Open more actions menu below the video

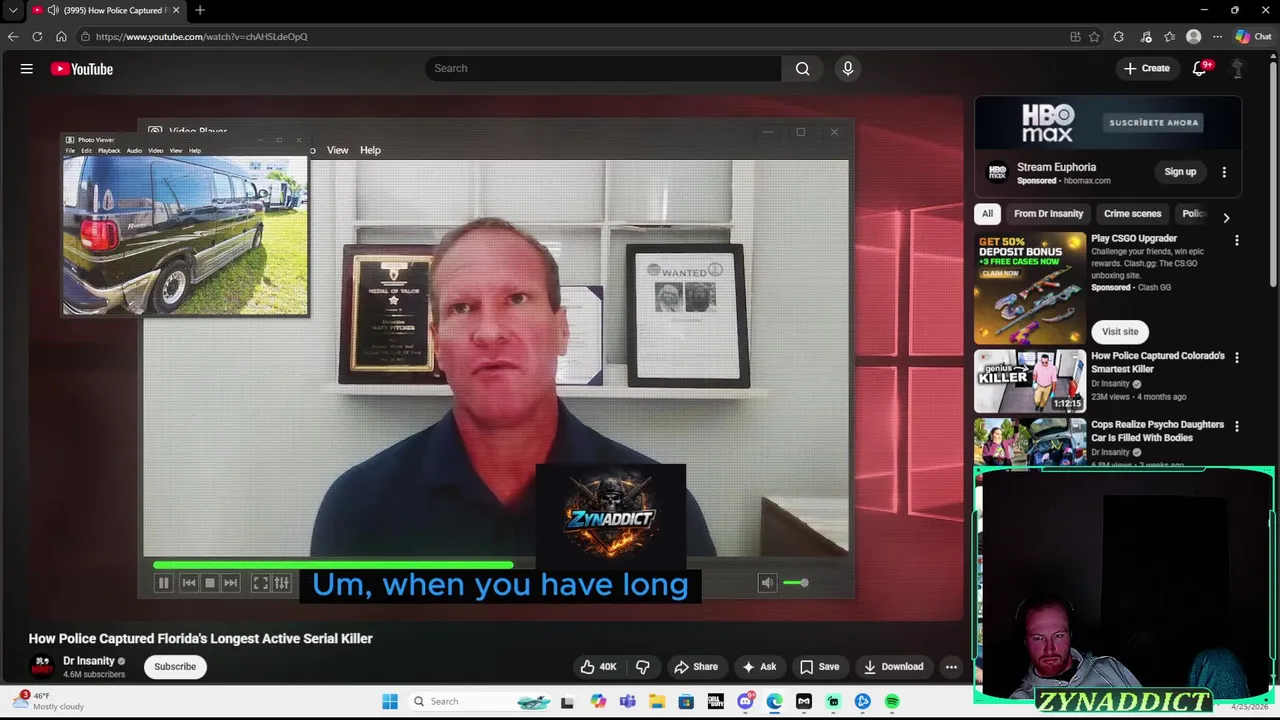951,667
